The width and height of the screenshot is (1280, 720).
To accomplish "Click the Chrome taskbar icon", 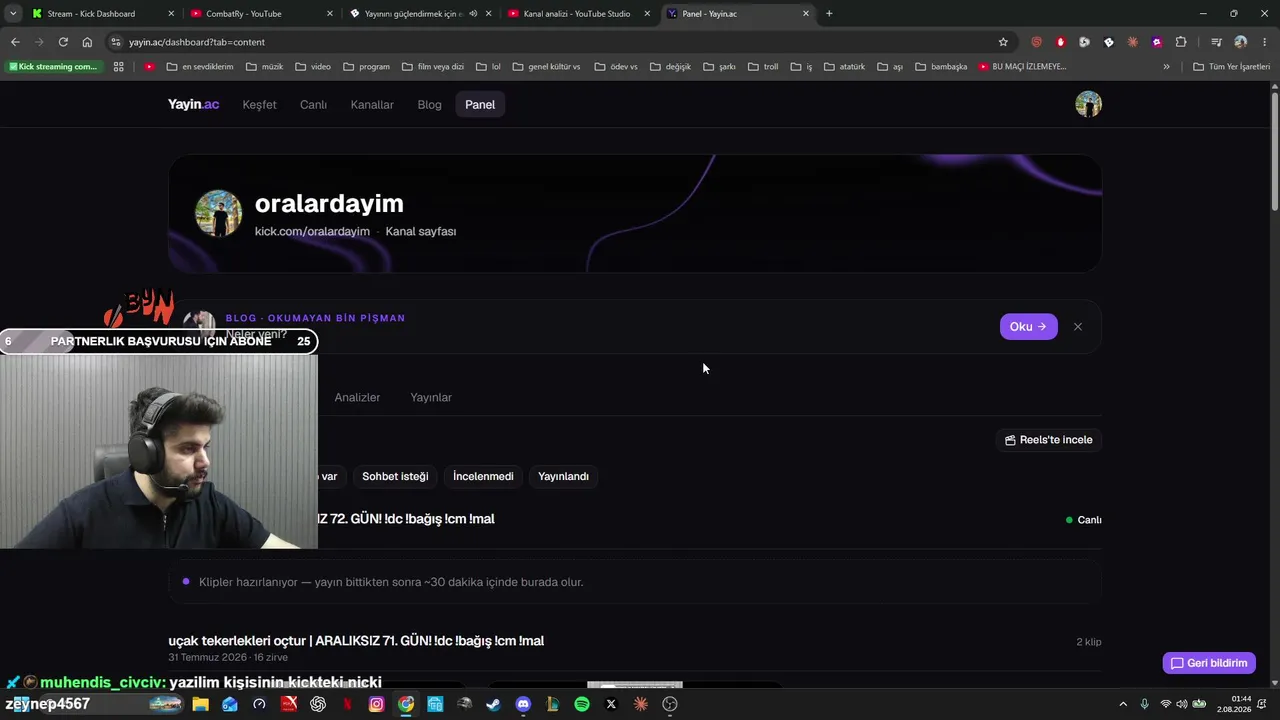I will click(405, 704).
